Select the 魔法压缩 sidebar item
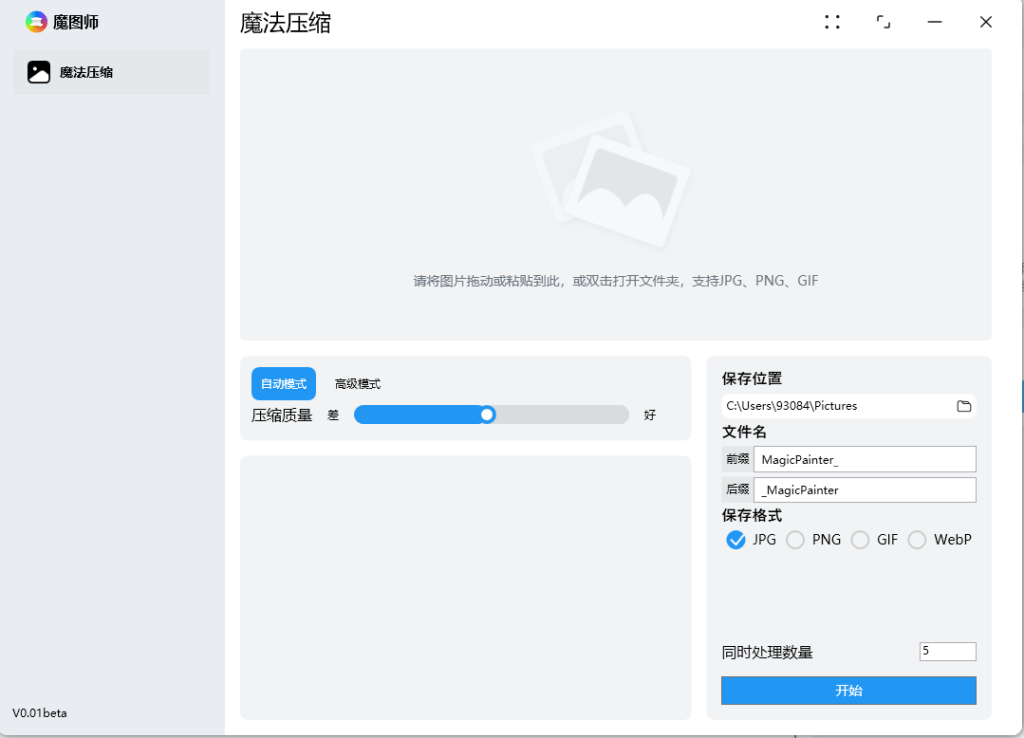 click(x=110, y=71)
